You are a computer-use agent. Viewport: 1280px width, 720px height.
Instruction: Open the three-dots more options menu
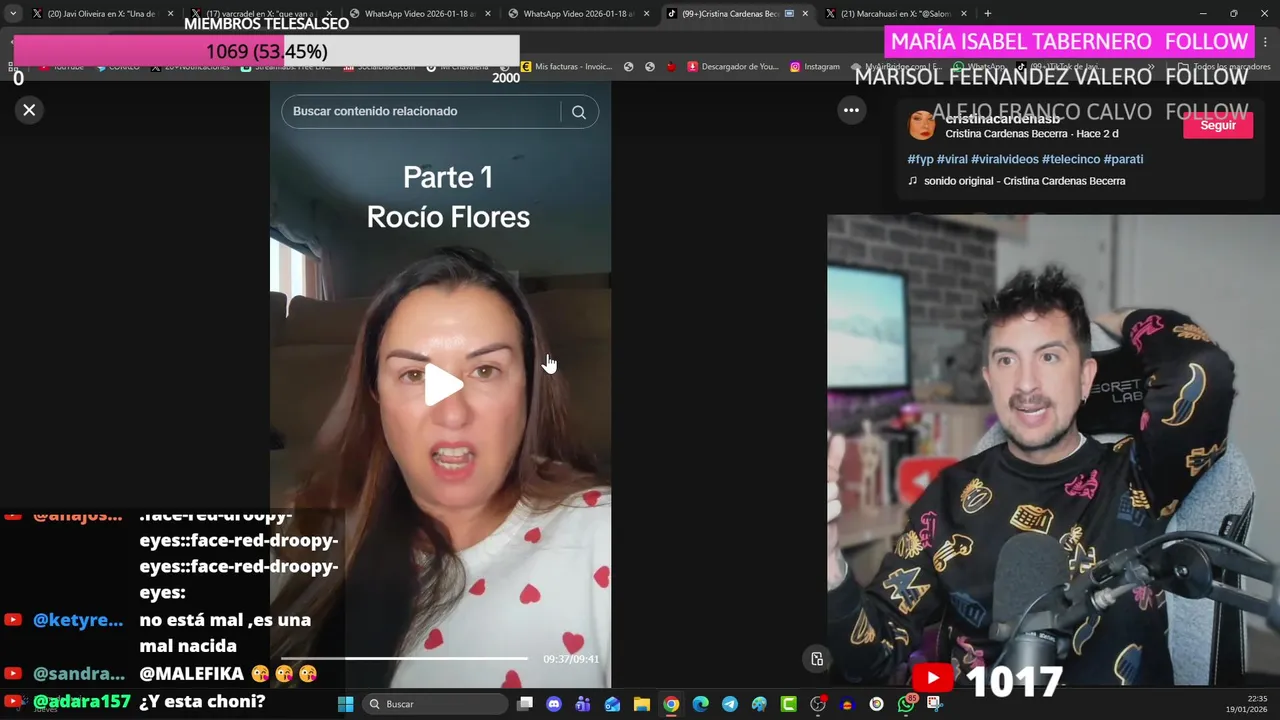tap(851, 110)
